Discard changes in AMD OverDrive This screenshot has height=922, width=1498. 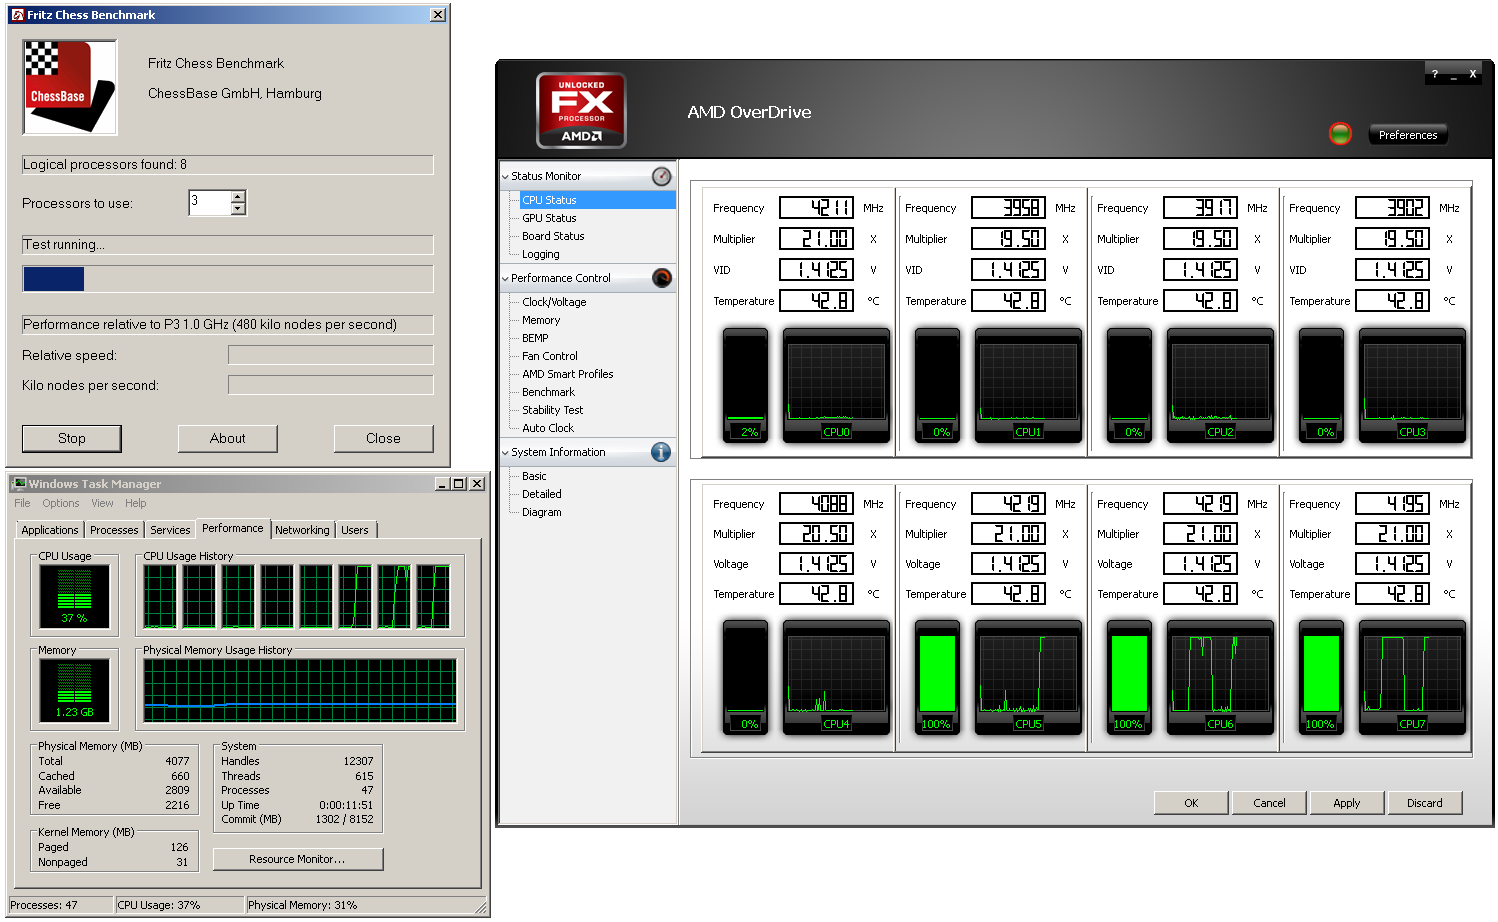coord(1424,803)
